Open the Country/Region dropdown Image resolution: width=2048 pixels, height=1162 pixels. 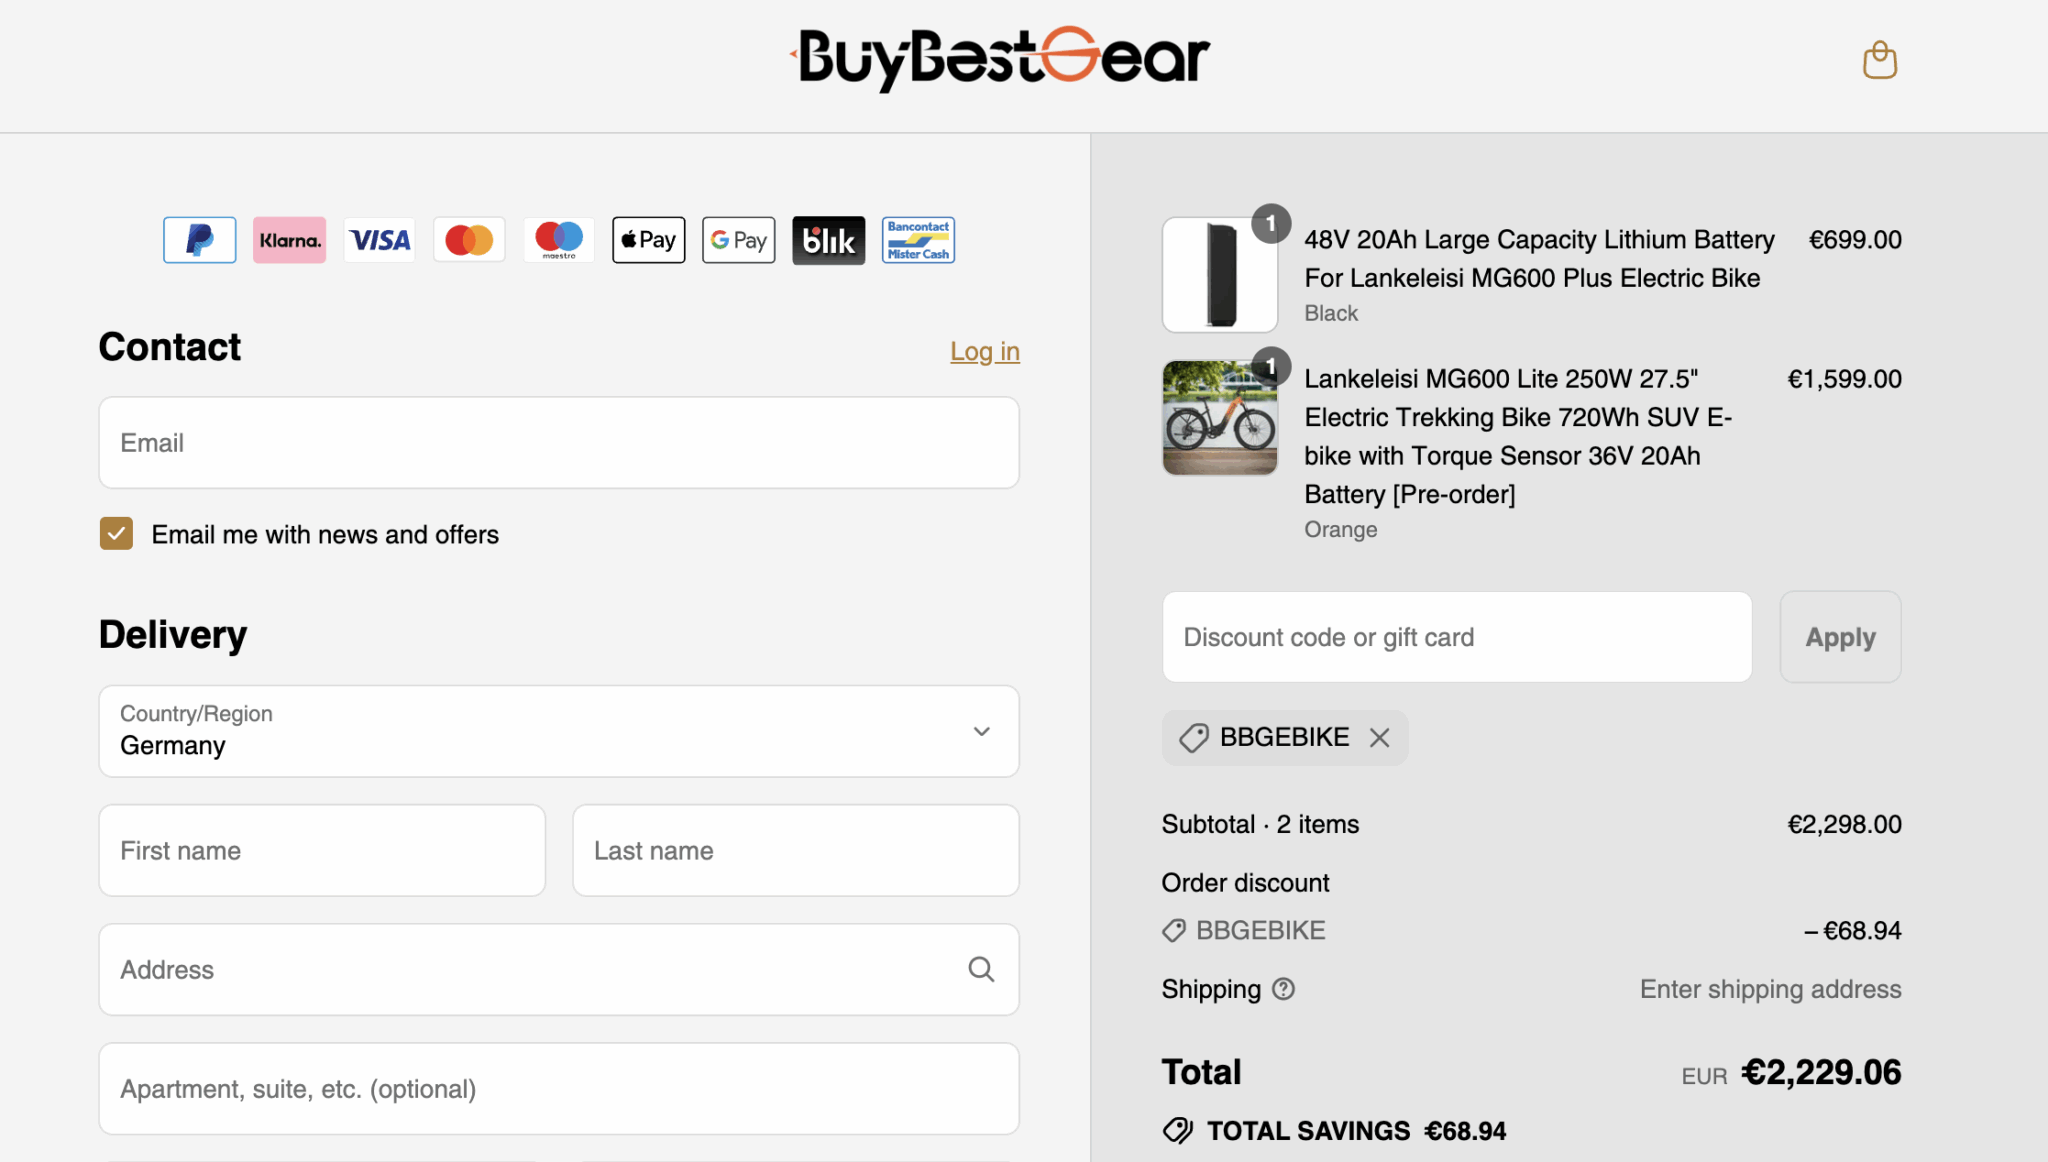click(x=559, y=731)
